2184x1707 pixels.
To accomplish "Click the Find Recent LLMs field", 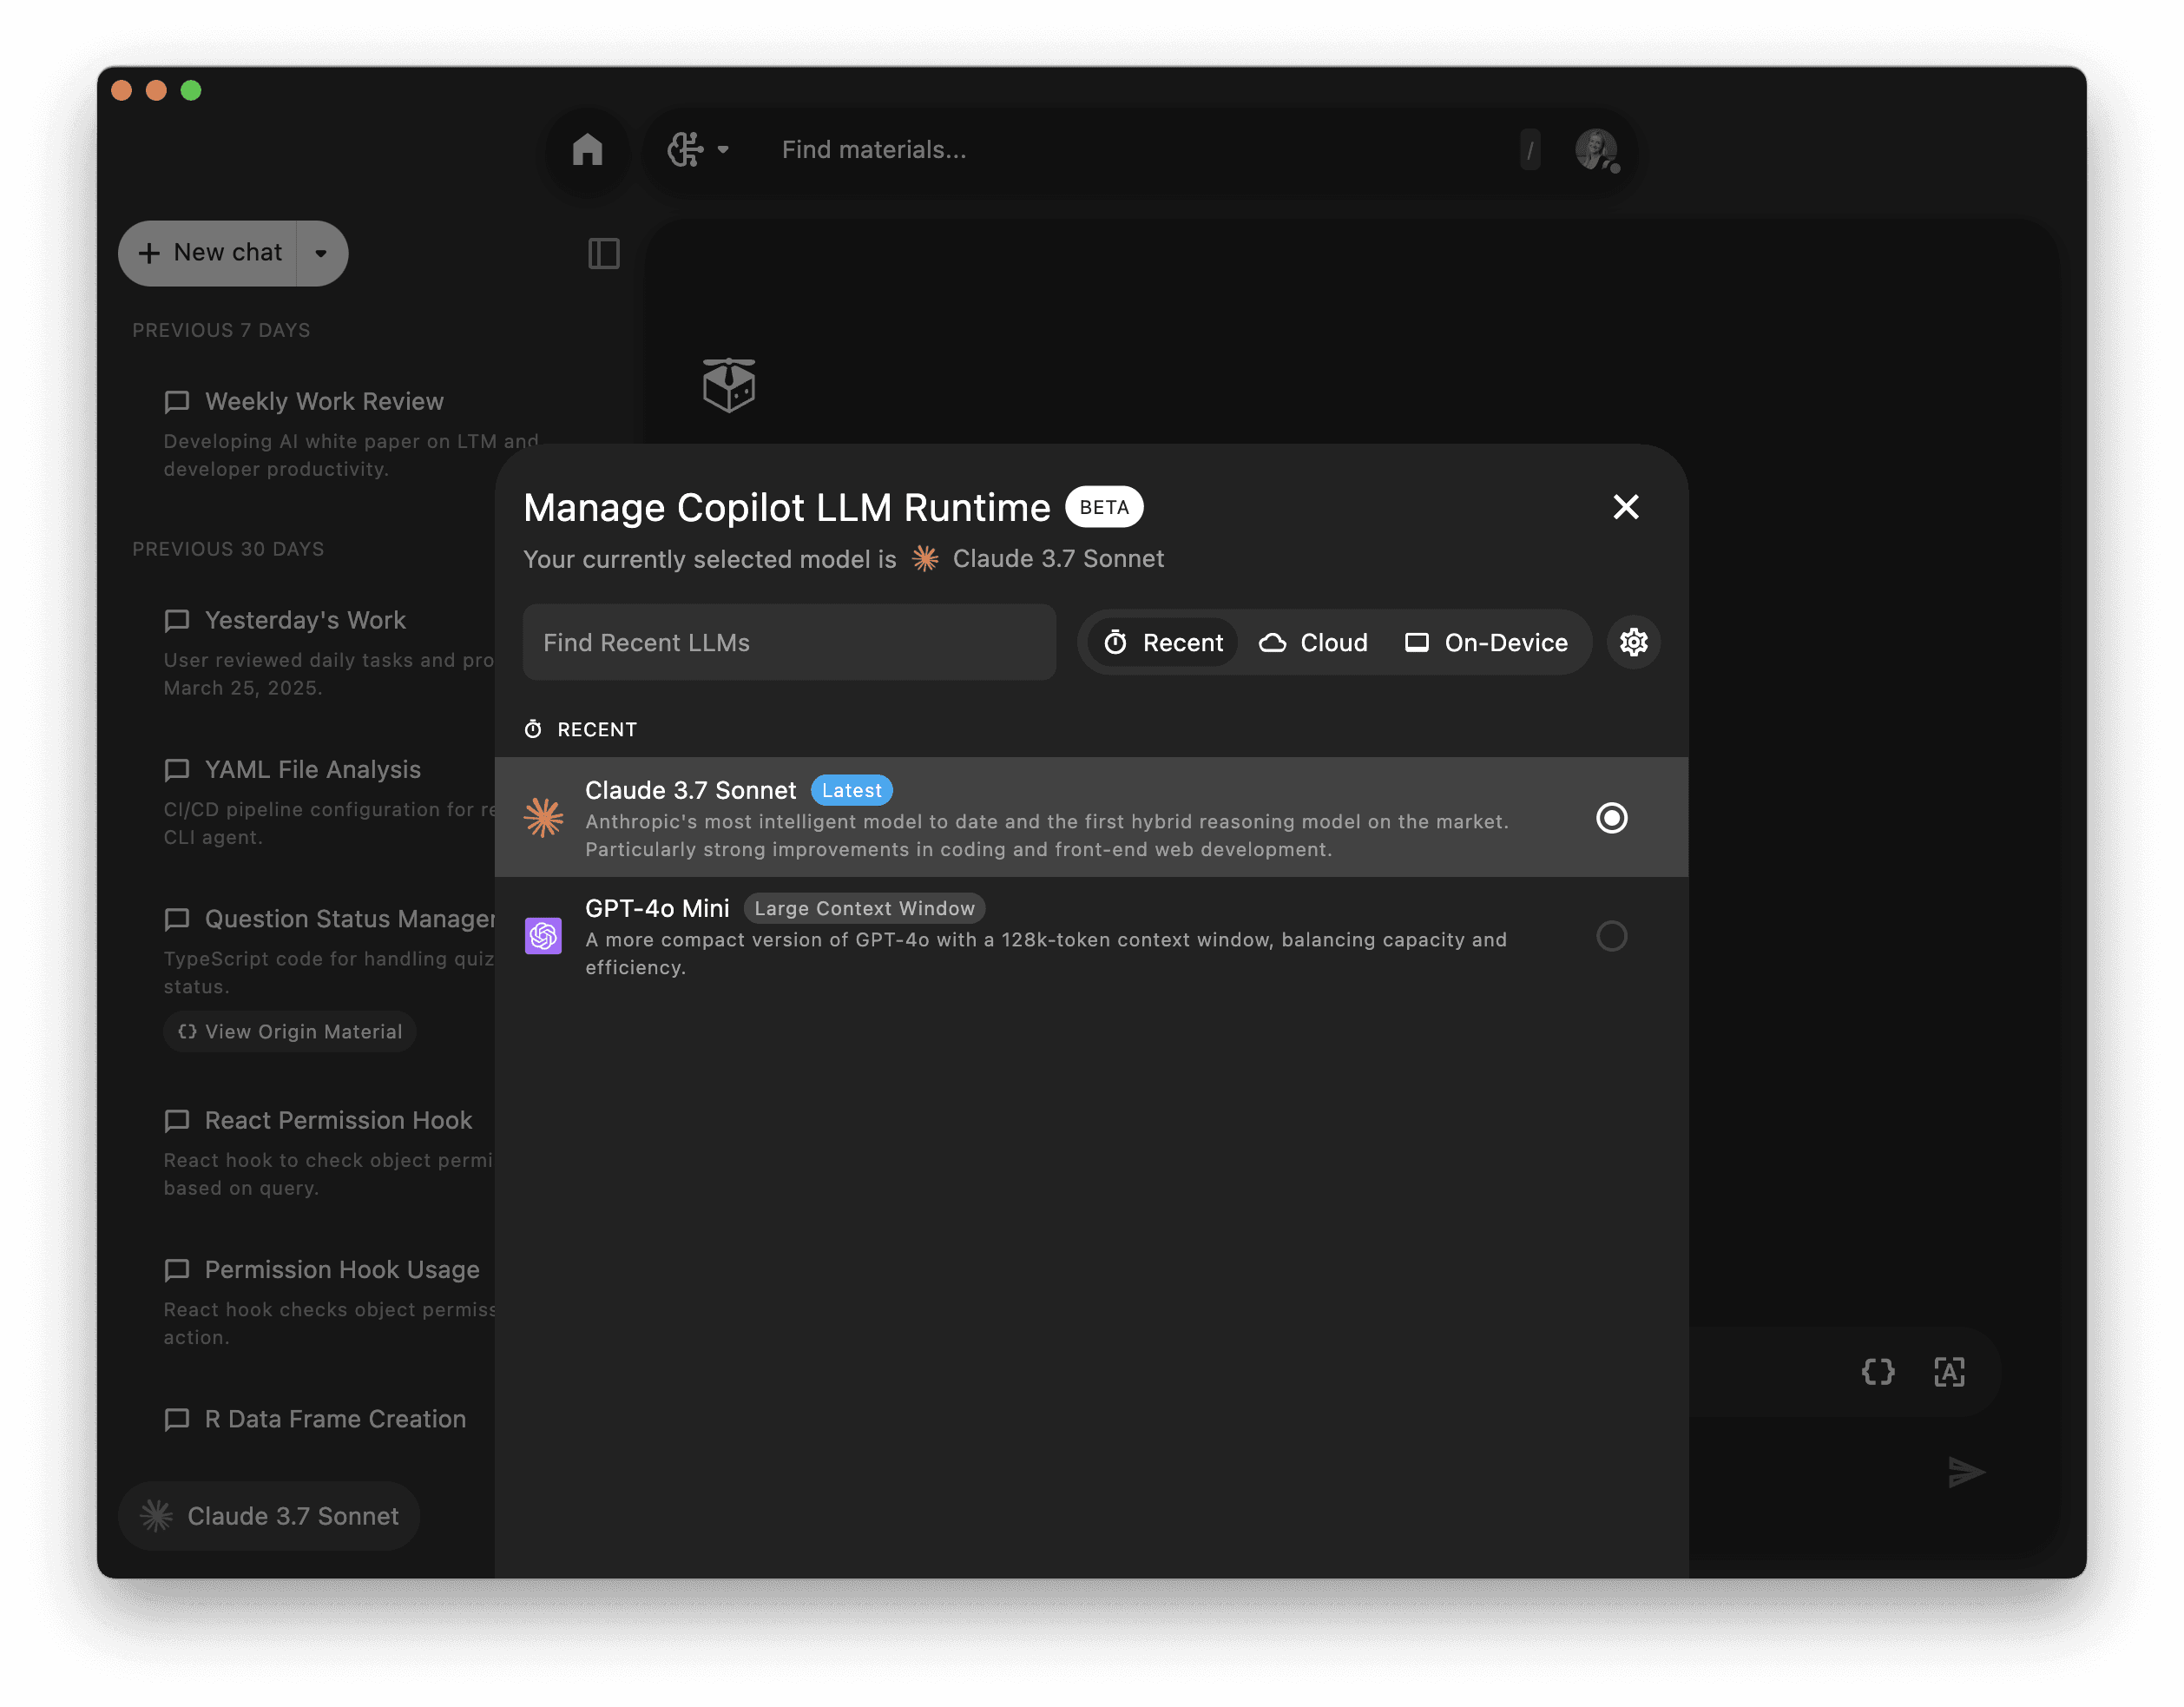I will pos(789,643).
